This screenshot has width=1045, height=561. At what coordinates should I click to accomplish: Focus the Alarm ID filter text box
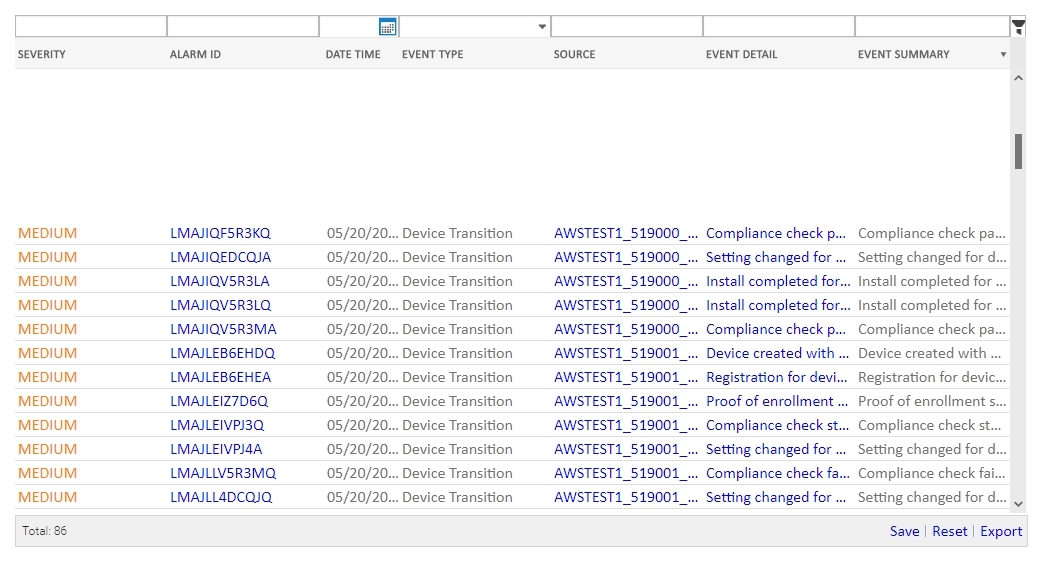pyautogui.click(x=242, y=27)
